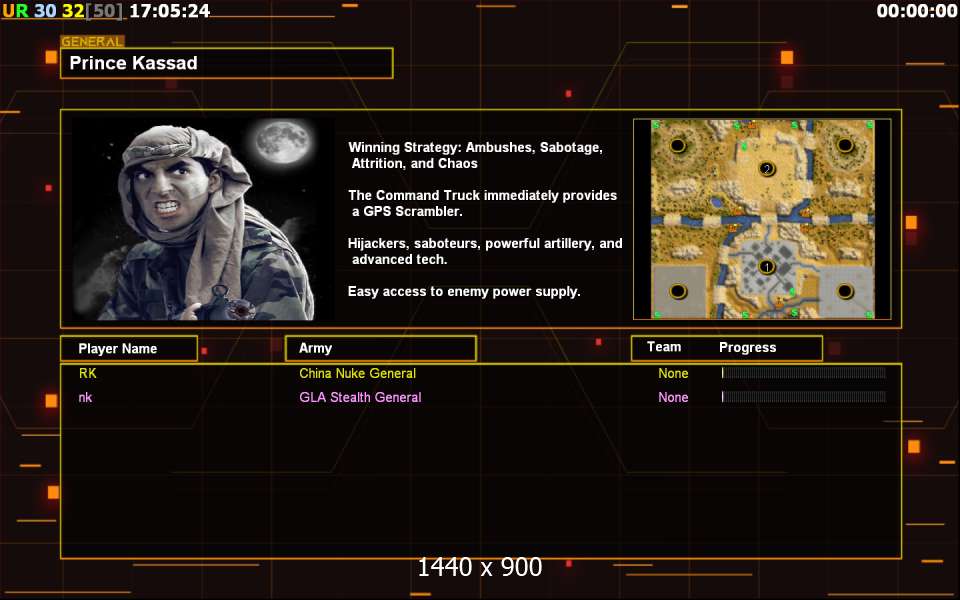
Task: Select the empty start slot in the map's southeast corner
Action: [845, 291]
